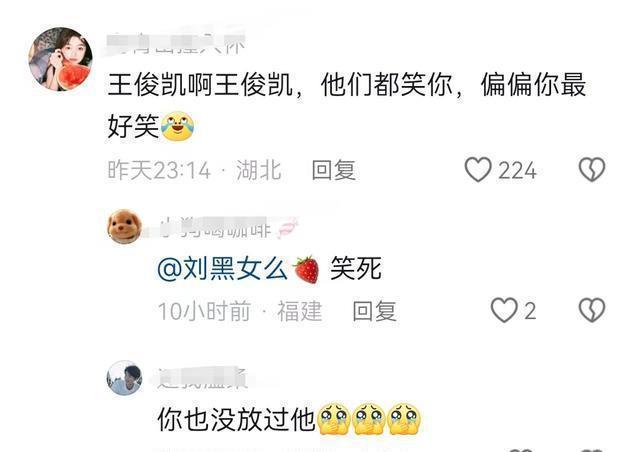The width and height of the screenshot is (640, 452).
Task: Dislike the 王俊凯 top comment
Action: pyautogui.click(x=592, y=169)
